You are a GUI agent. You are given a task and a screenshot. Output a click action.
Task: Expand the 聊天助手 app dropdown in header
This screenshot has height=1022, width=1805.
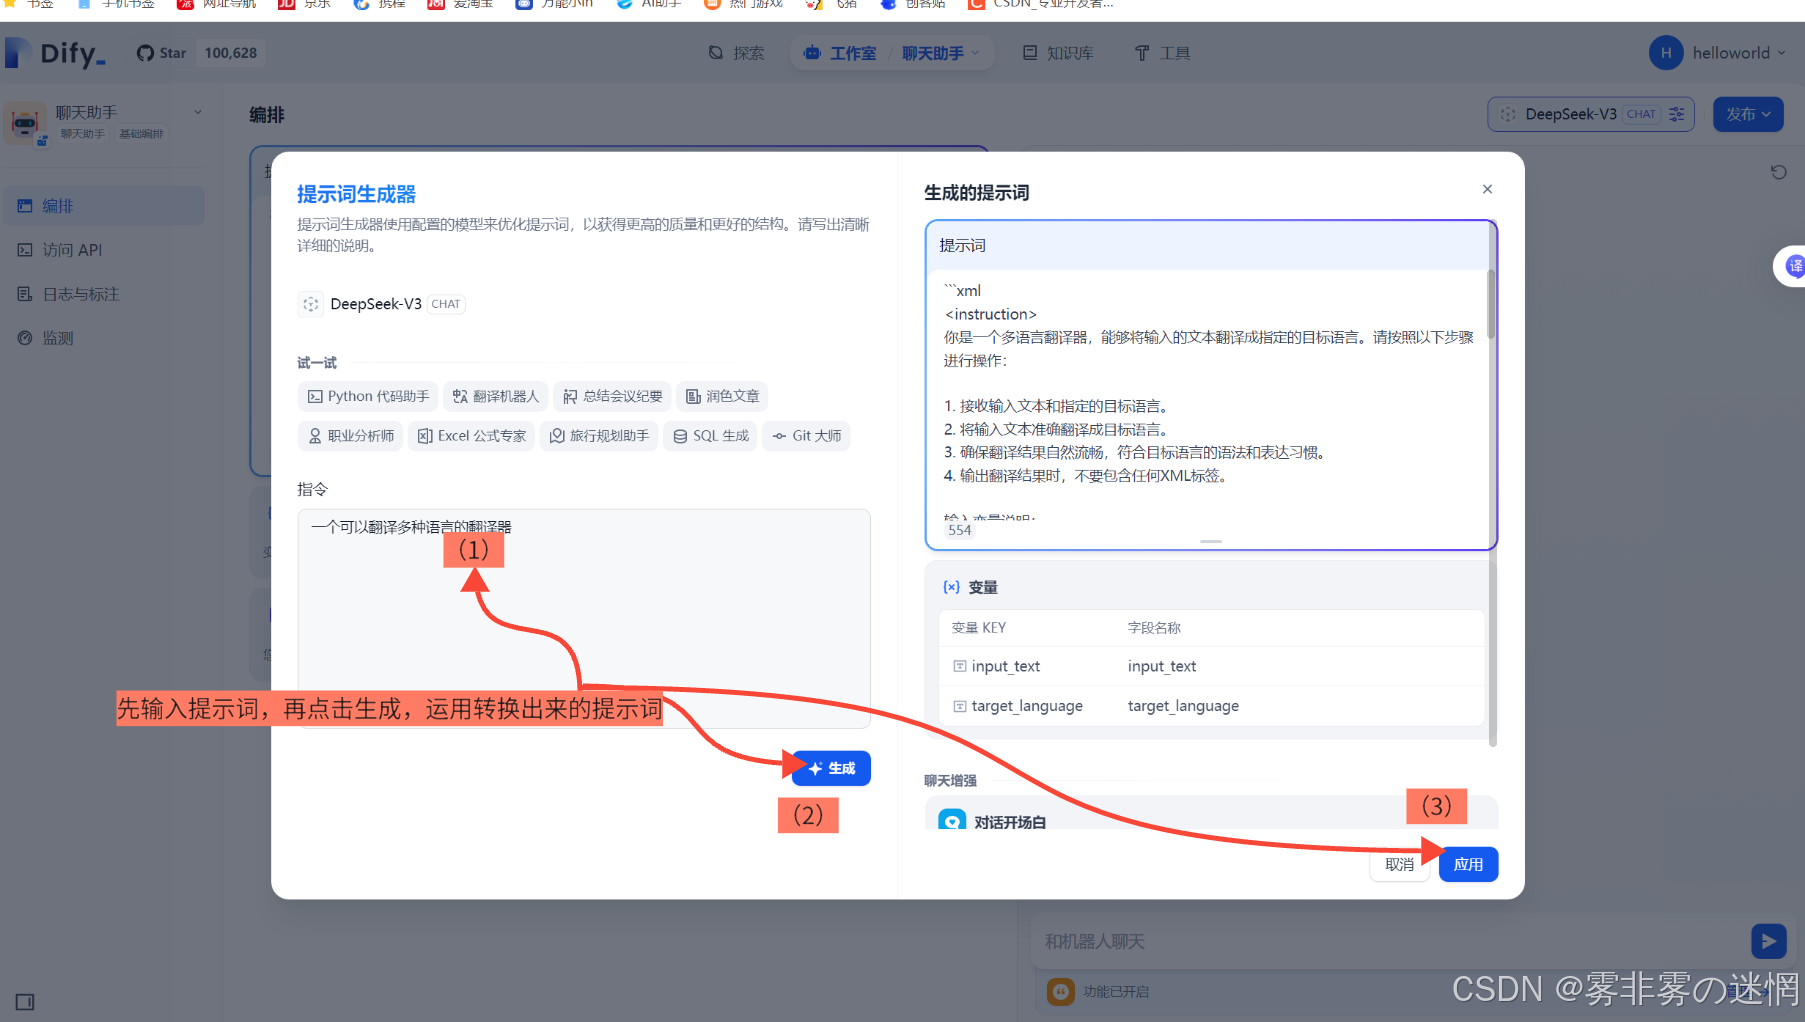(940, 53)
